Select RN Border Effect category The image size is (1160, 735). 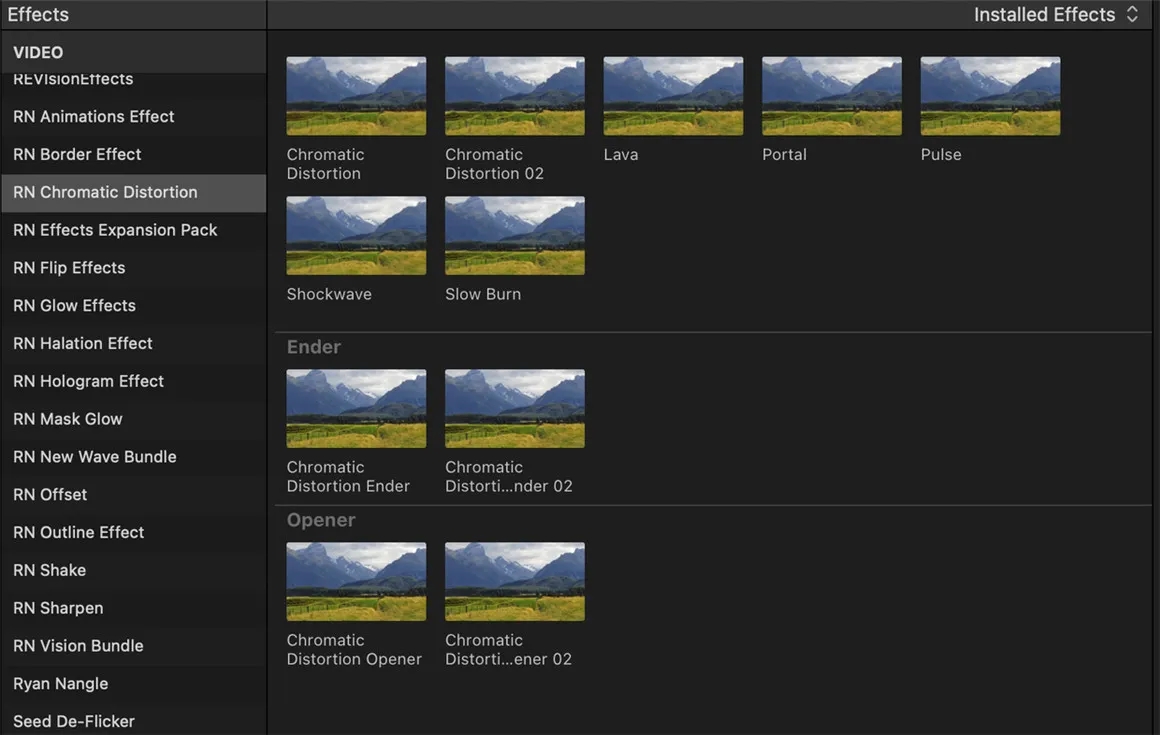click(77, 155)
